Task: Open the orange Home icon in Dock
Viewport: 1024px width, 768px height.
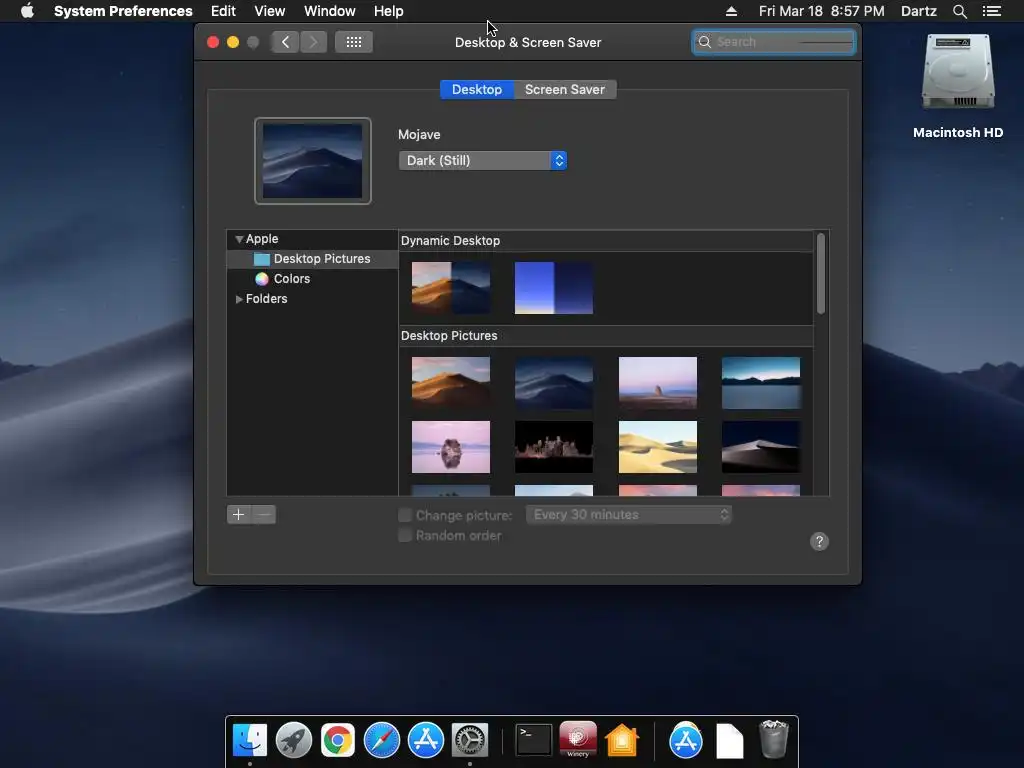Action: 622,740
